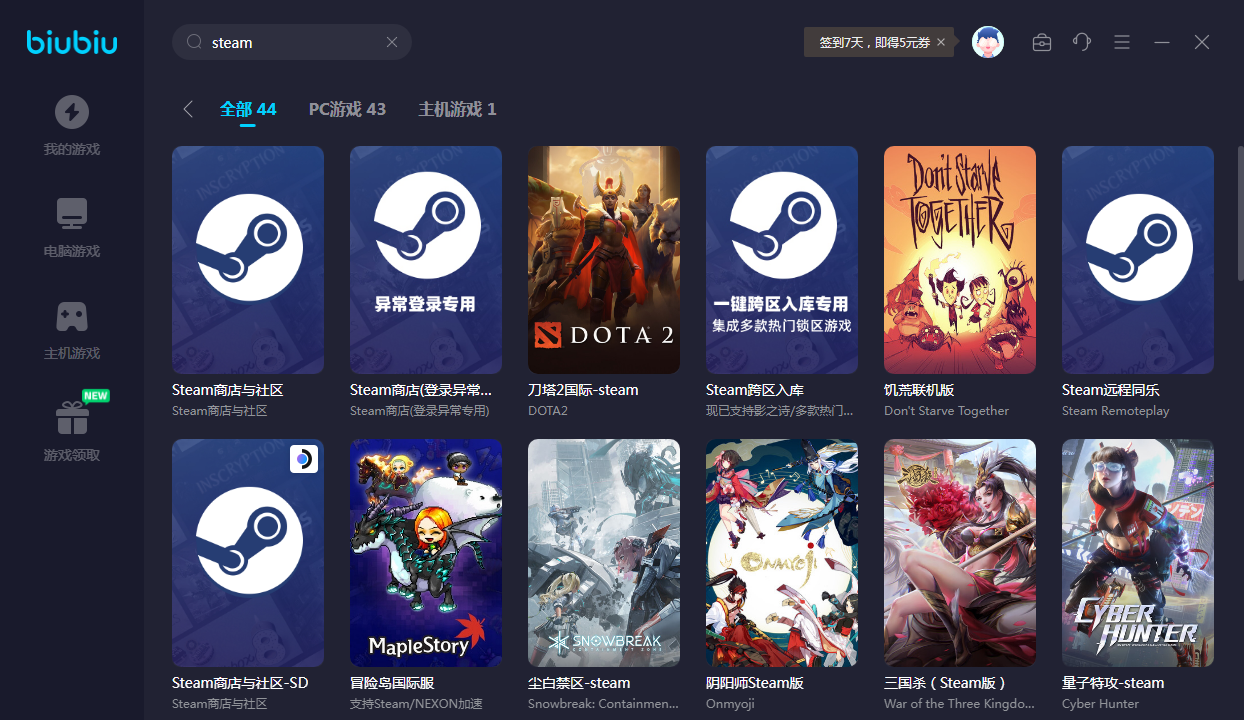Click title 饥荒联机版
Image resolution: width=1244 pixels, height=720 pixels.
919,390
